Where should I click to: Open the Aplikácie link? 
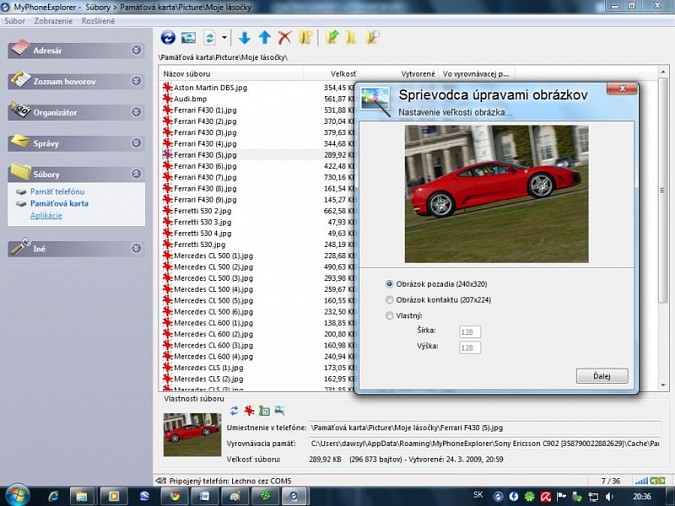46,215
